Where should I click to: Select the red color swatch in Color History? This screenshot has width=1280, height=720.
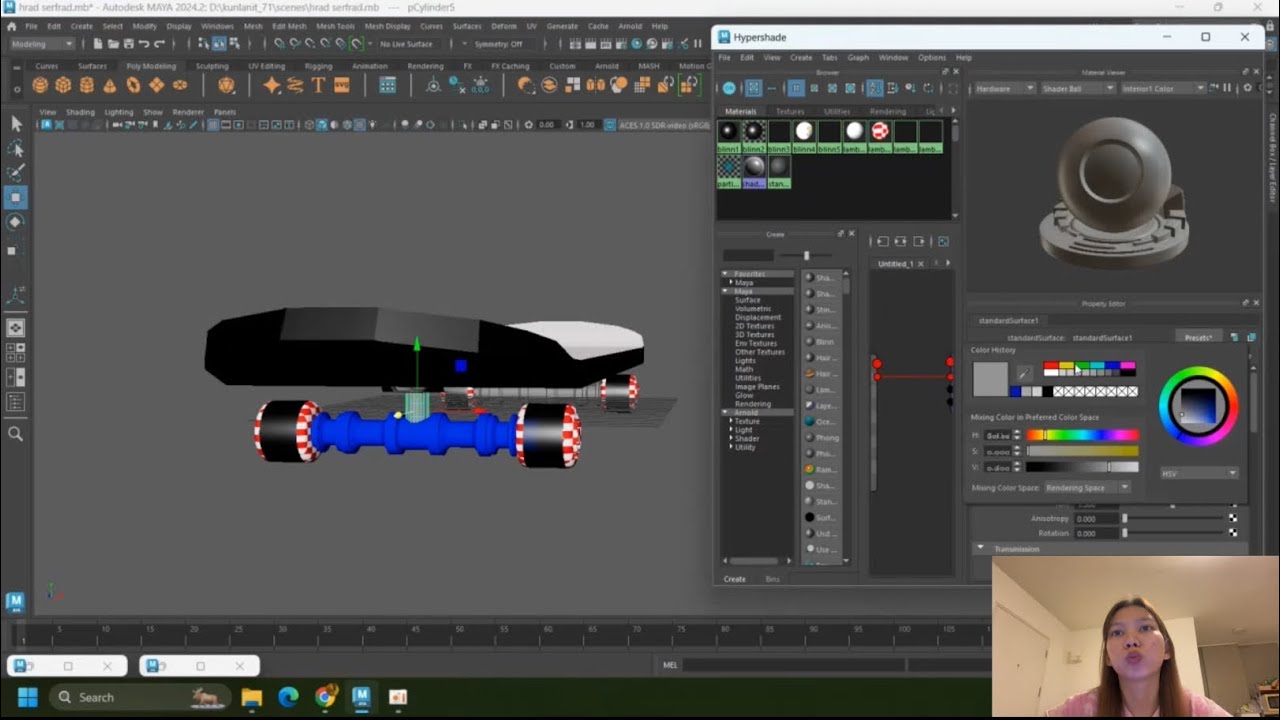click(x=1050, y=367)
